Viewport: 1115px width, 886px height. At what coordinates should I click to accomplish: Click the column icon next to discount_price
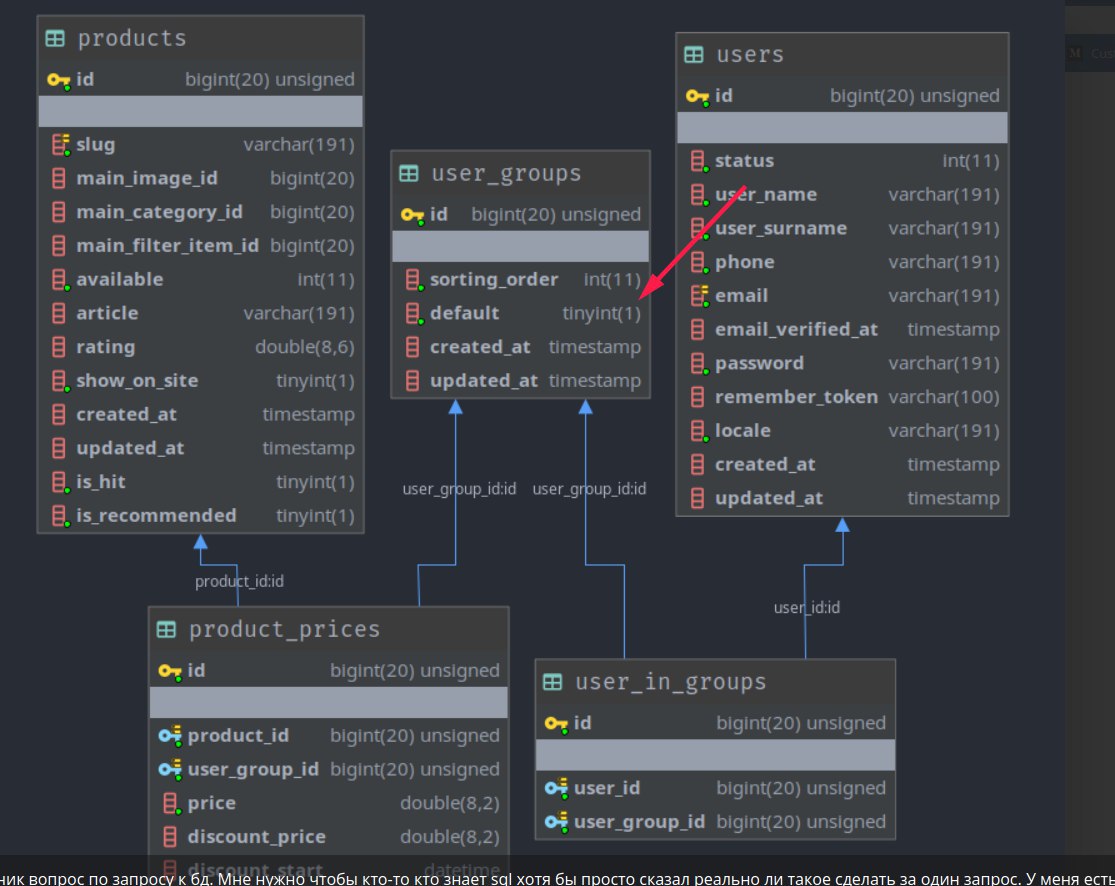170,837
